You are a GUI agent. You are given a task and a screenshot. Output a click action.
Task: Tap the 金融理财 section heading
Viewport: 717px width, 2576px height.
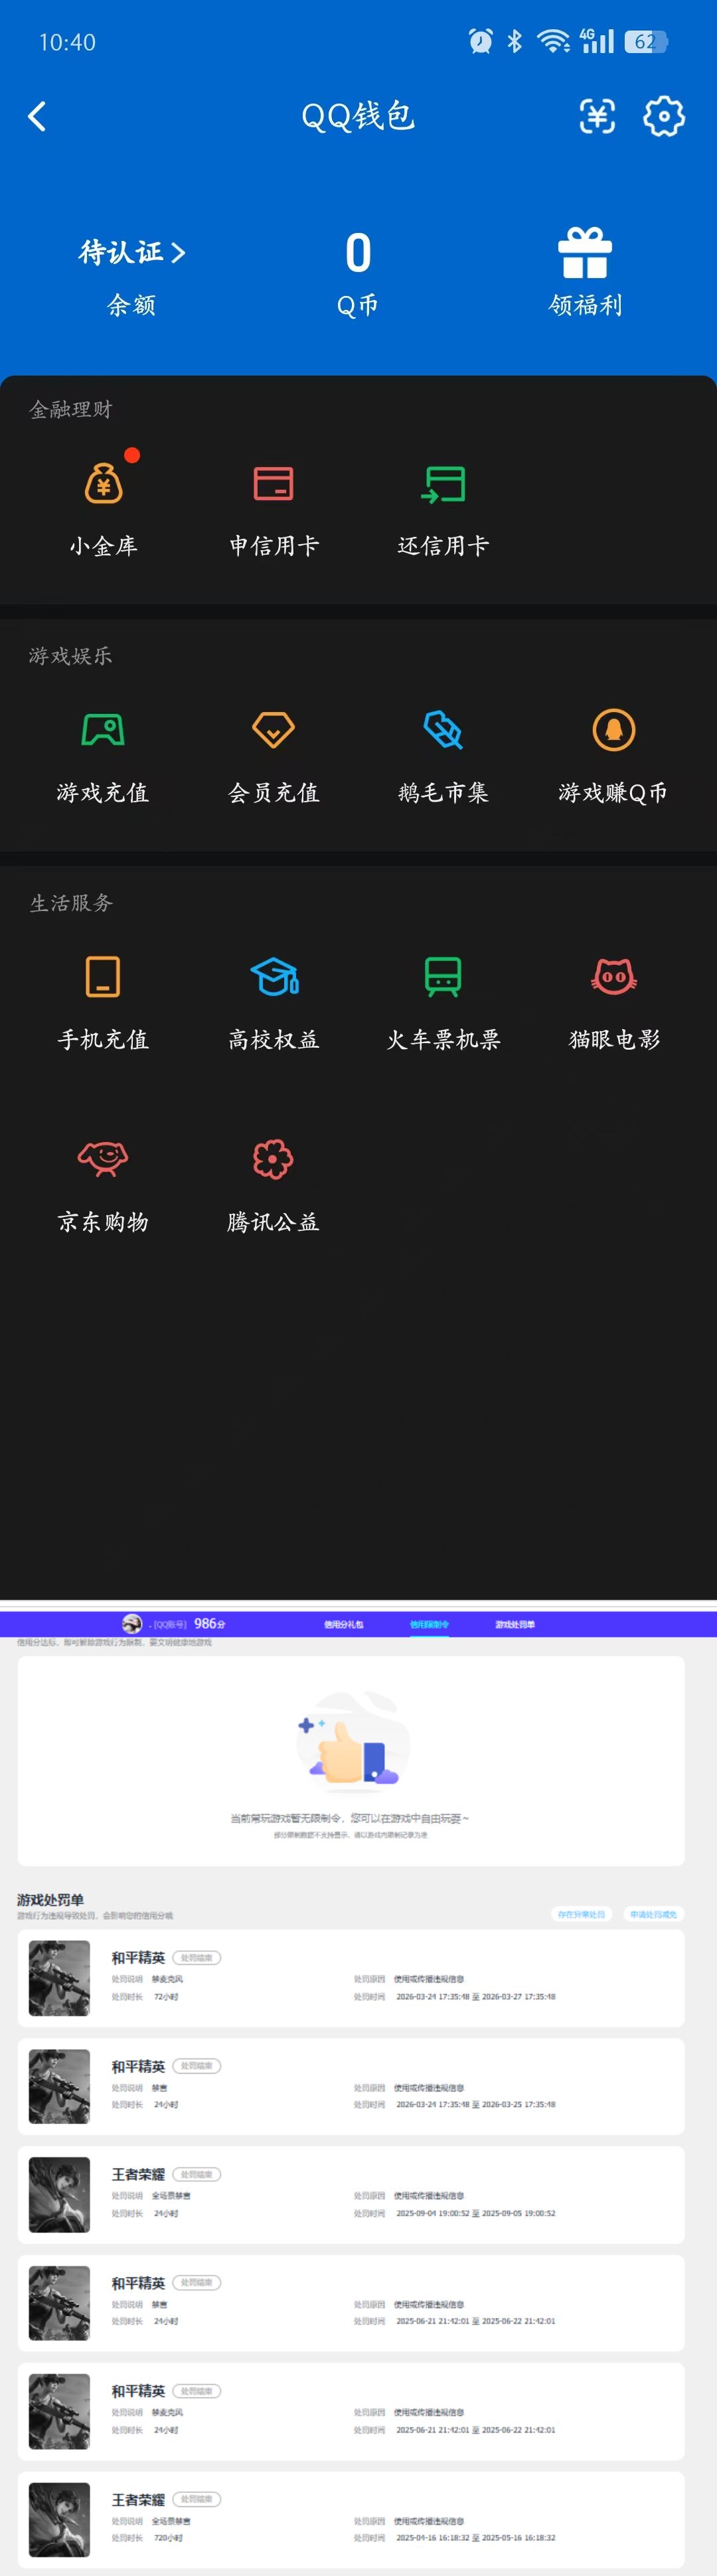(x=71, y=409)
